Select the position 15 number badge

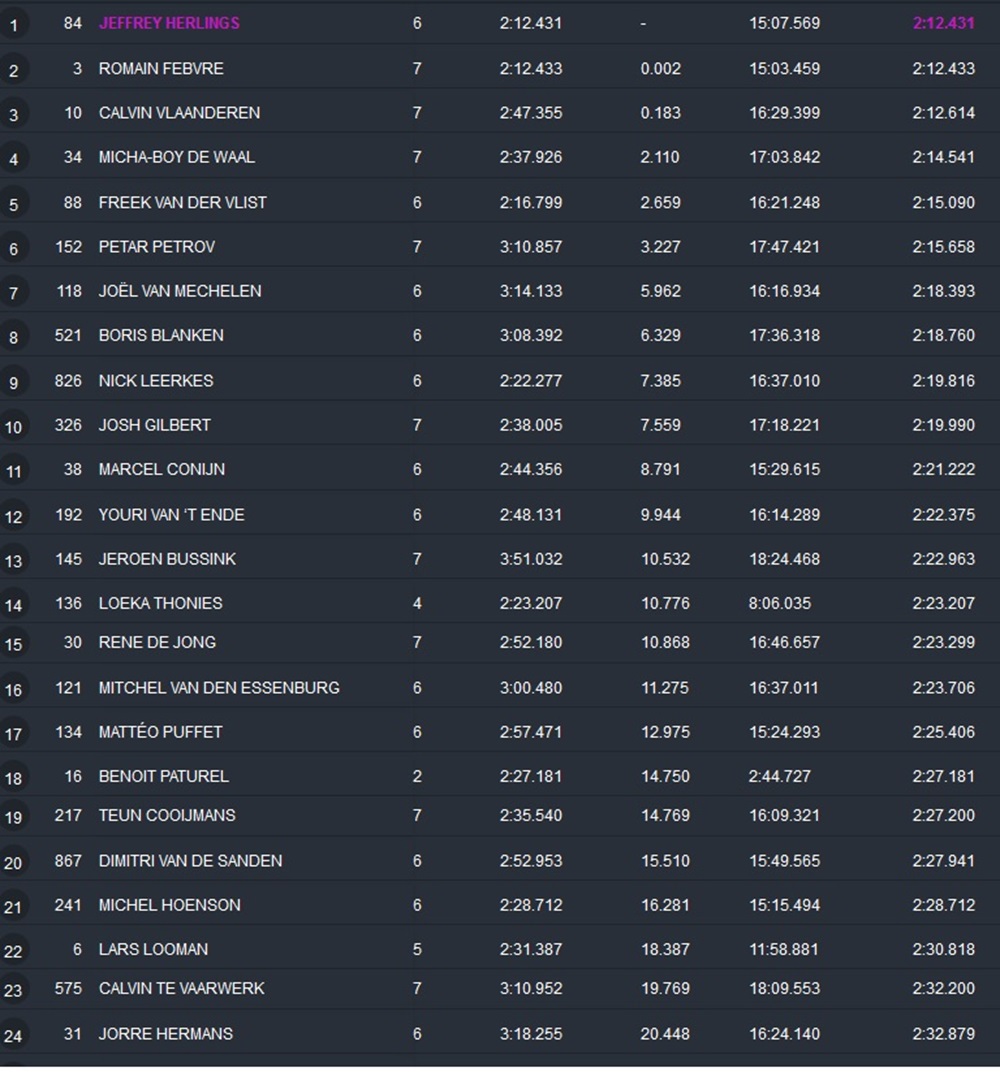13,645
